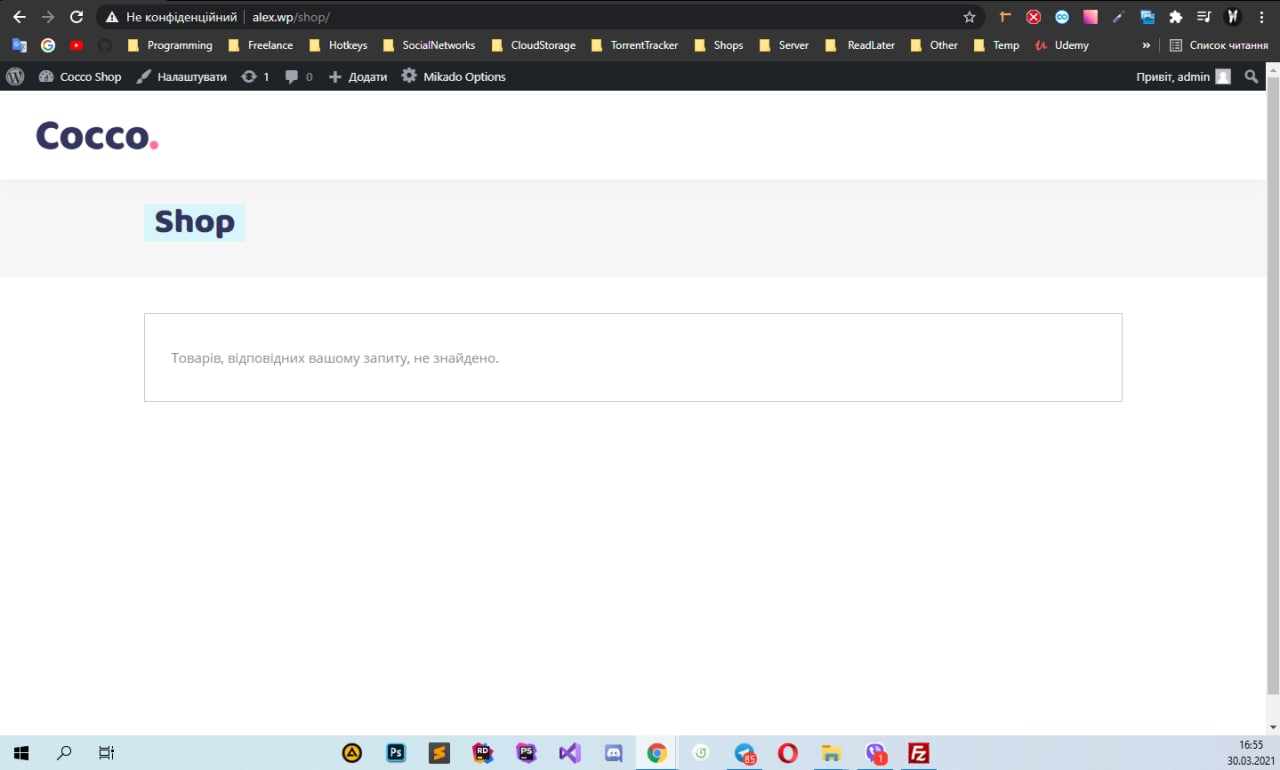The width and height of the screenshot is (1280, 770).
Task: Open PhpStorm from the taskbar
Action: click(x=526, y=753)
